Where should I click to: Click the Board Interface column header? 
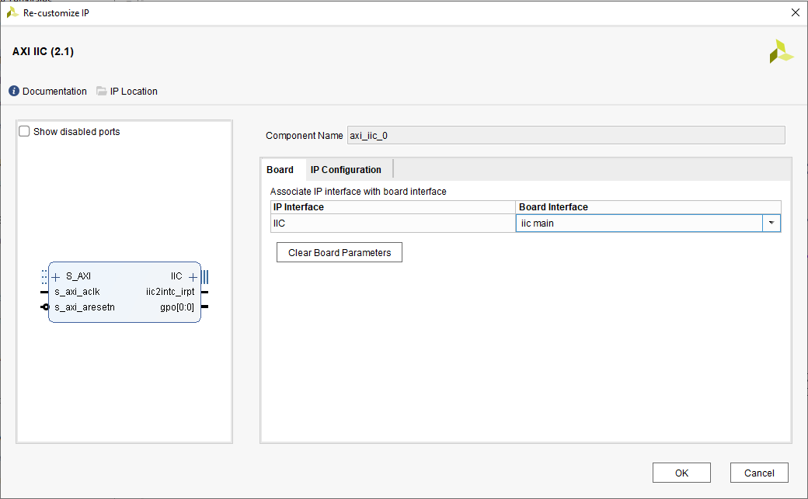click(x=648, y=207)
